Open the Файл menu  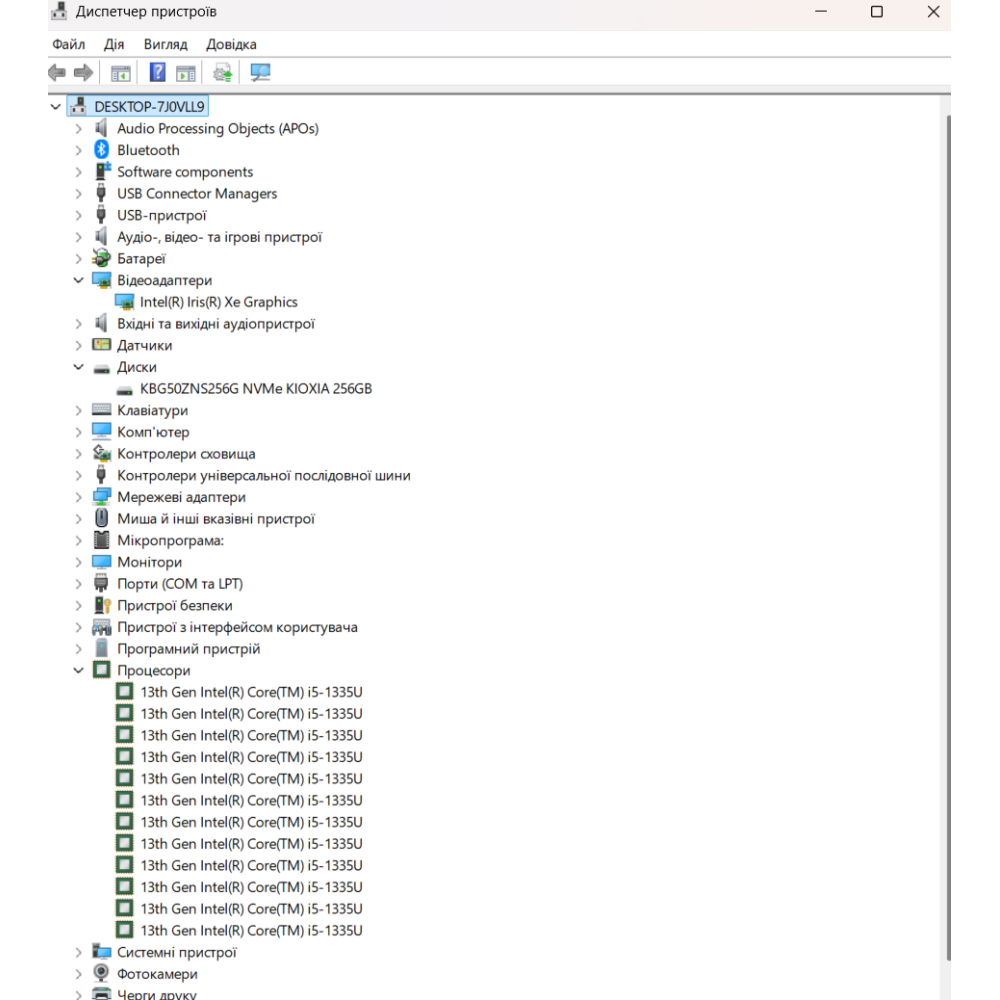(x=68, y=44)
